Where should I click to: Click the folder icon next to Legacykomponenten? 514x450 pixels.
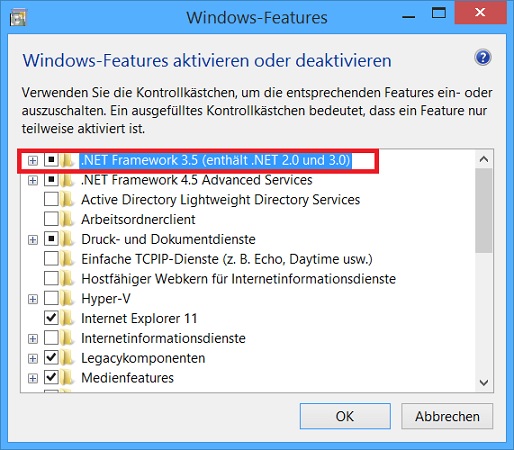point(68,358)
